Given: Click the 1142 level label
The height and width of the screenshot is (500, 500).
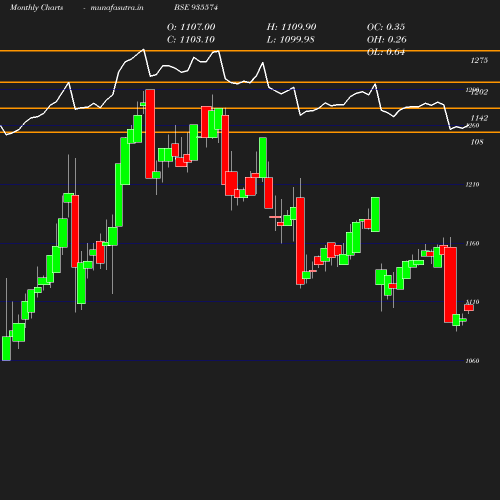Looking at the screenshot, I should [x=479, y=118].
